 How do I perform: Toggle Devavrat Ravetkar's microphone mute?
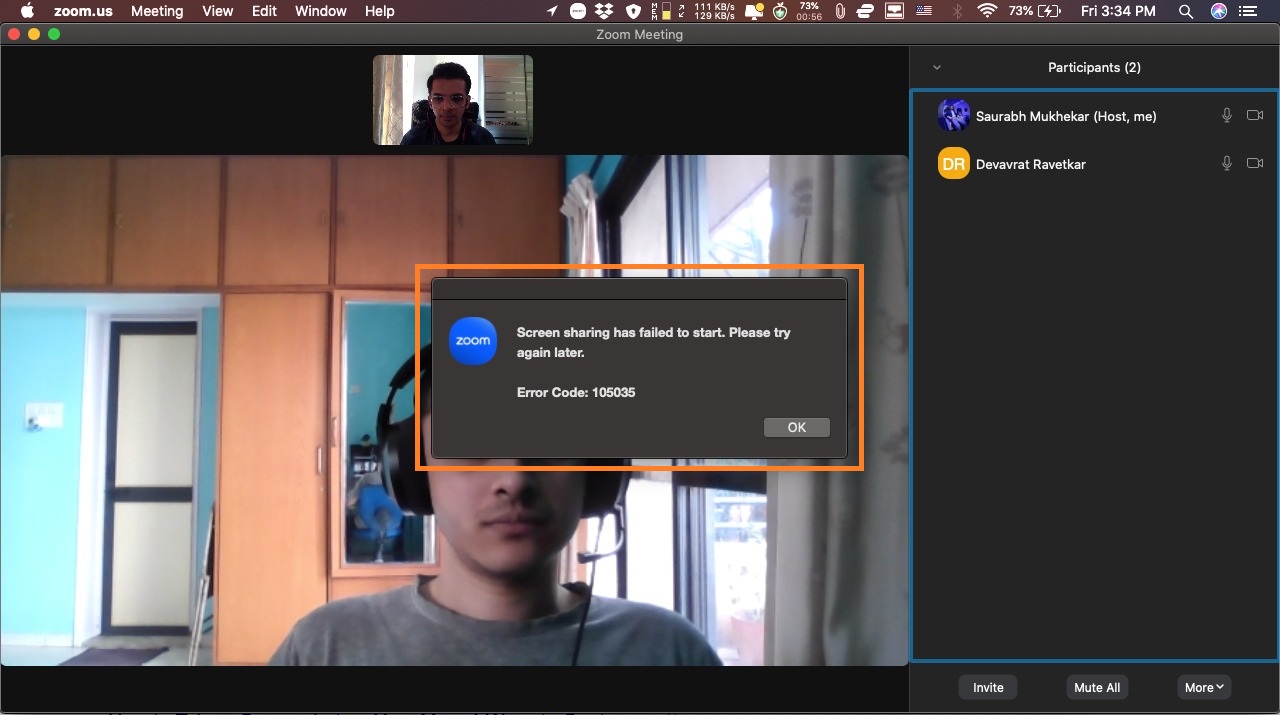pyautogui.click(x=1226, y=163)
